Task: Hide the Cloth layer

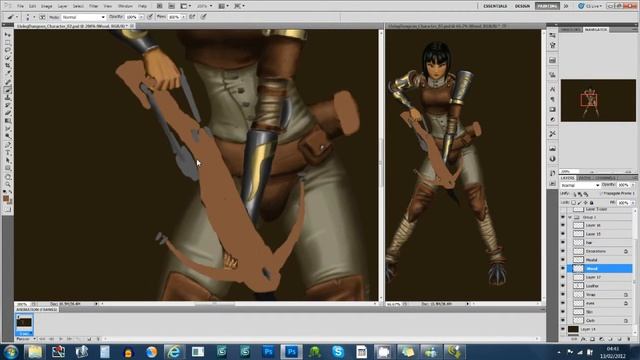Action: 563,320
